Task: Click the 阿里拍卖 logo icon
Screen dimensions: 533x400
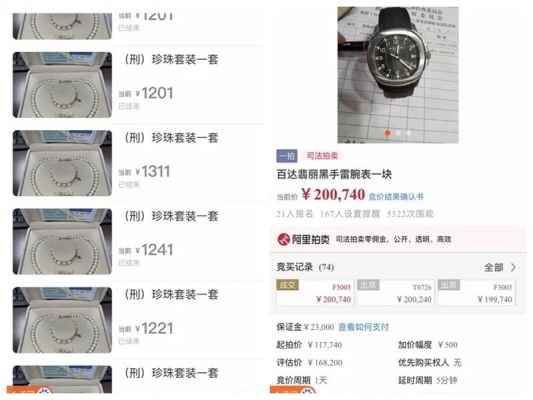Action: [x=283, y=239]
